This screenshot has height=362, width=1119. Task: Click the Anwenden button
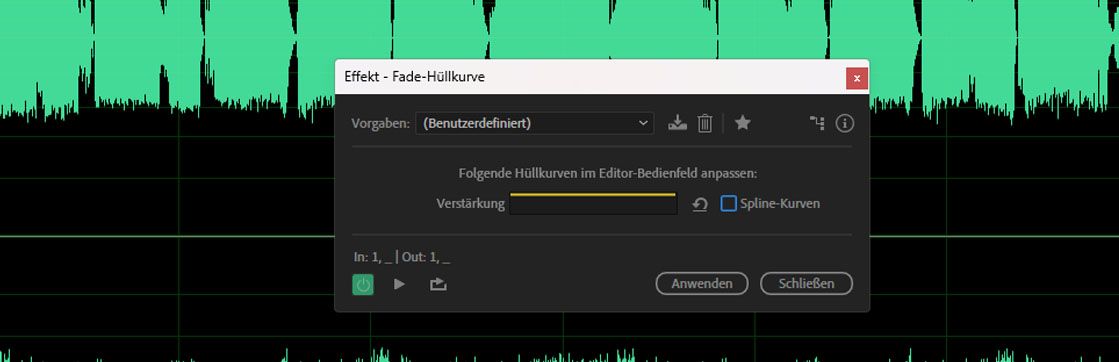(x=702, y=283)
